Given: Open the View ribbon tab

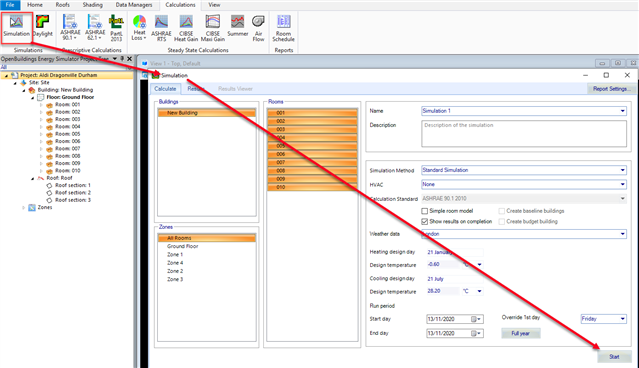Looking at the screenshot, I should (214, 5).
